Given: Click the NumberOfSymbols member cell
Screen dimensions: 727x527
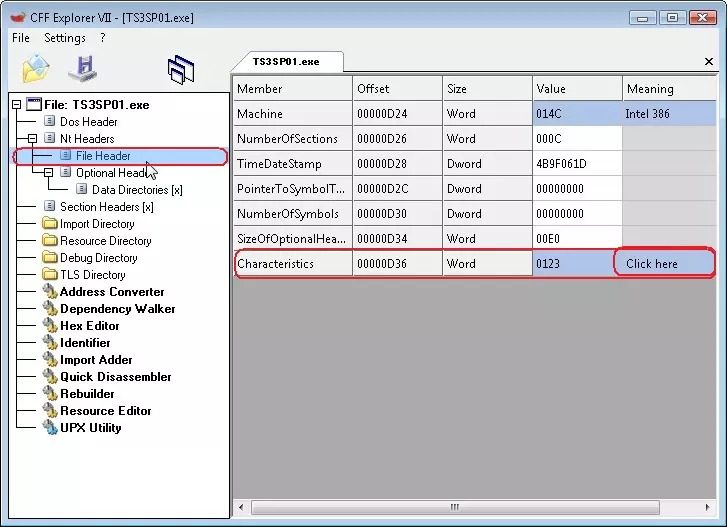Looking at the screenshot, I should pos(293,214).
